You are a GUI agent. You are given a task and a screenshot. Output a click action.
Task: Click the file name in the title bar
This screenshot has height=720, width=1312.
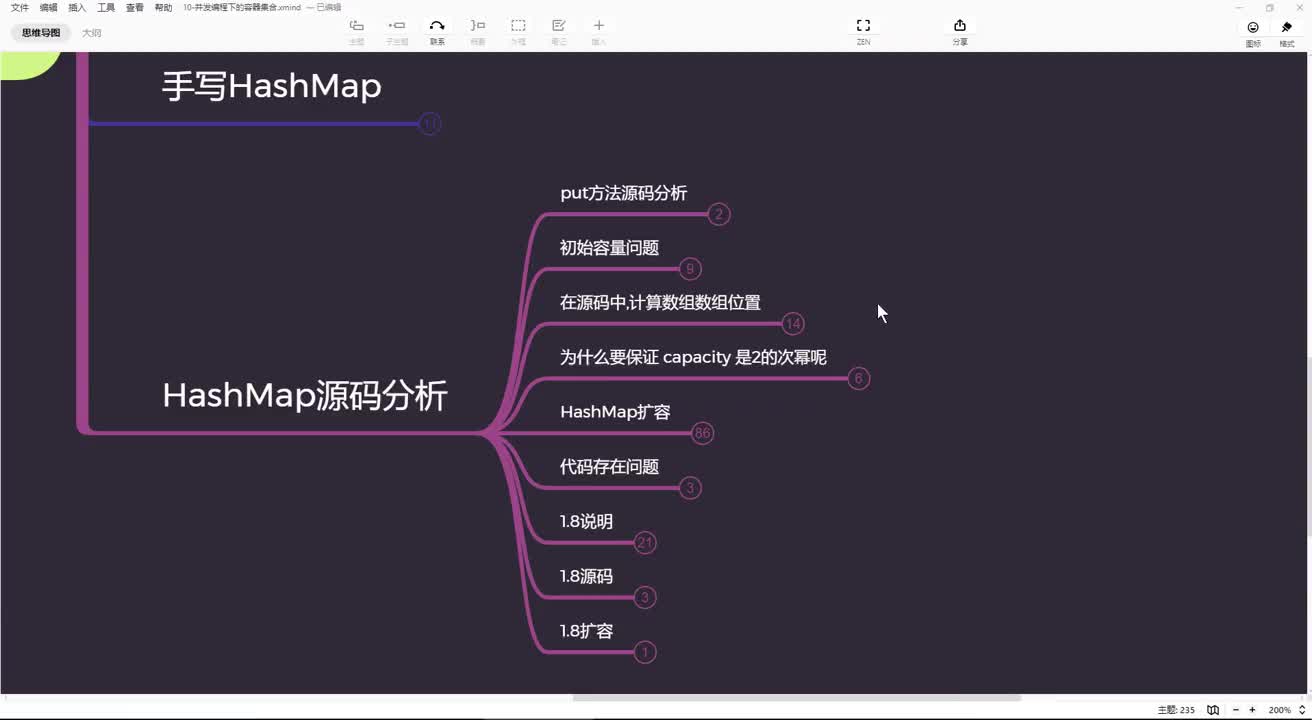(x=242, y=7)
